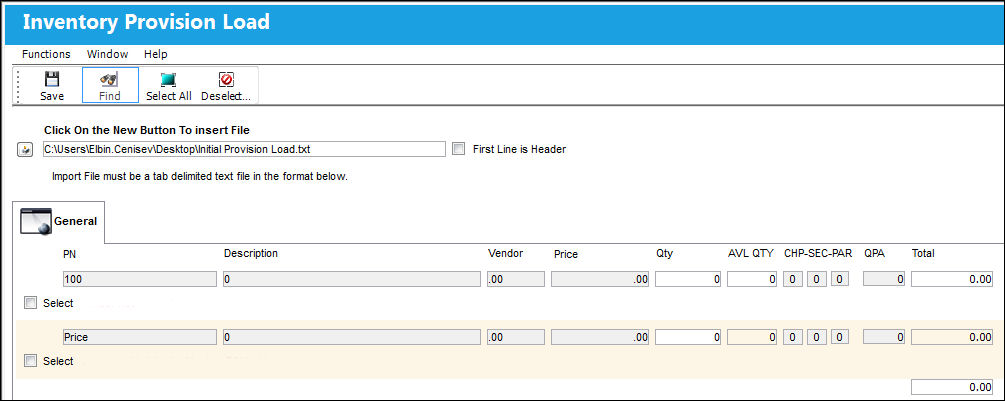
Task: Click the Qty column header
Action: point(665,254)
